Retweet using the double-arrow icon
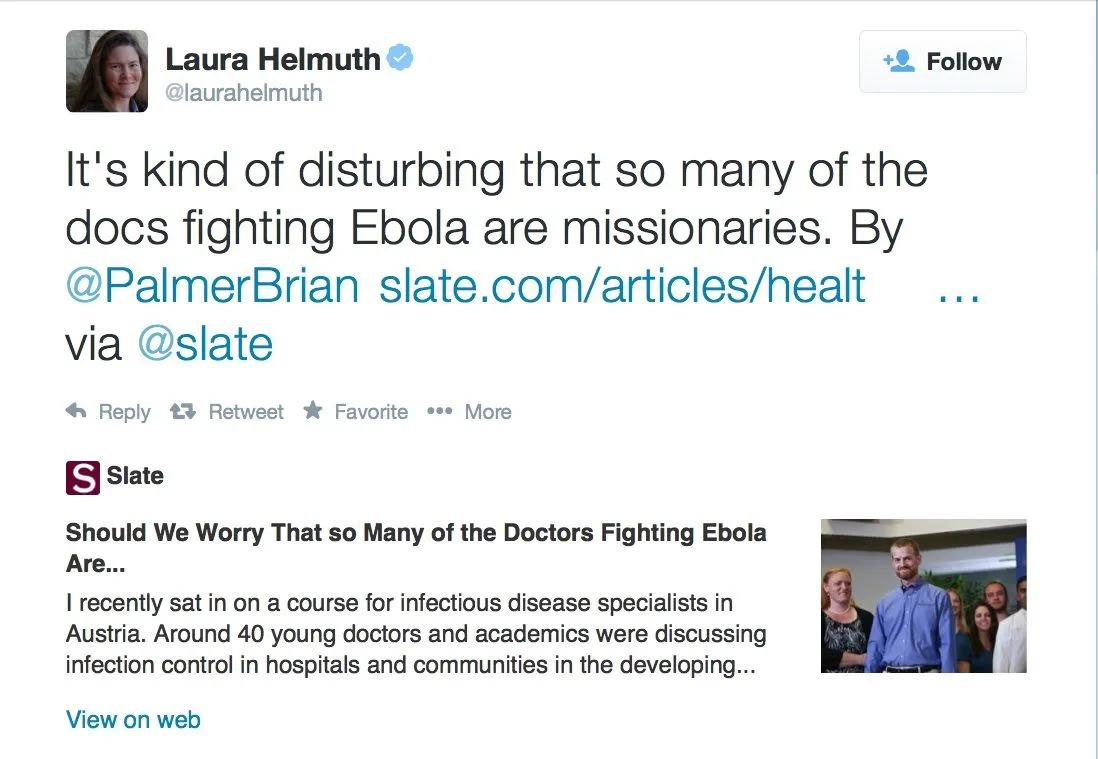1098x759 pixels. tap(183, 412)
